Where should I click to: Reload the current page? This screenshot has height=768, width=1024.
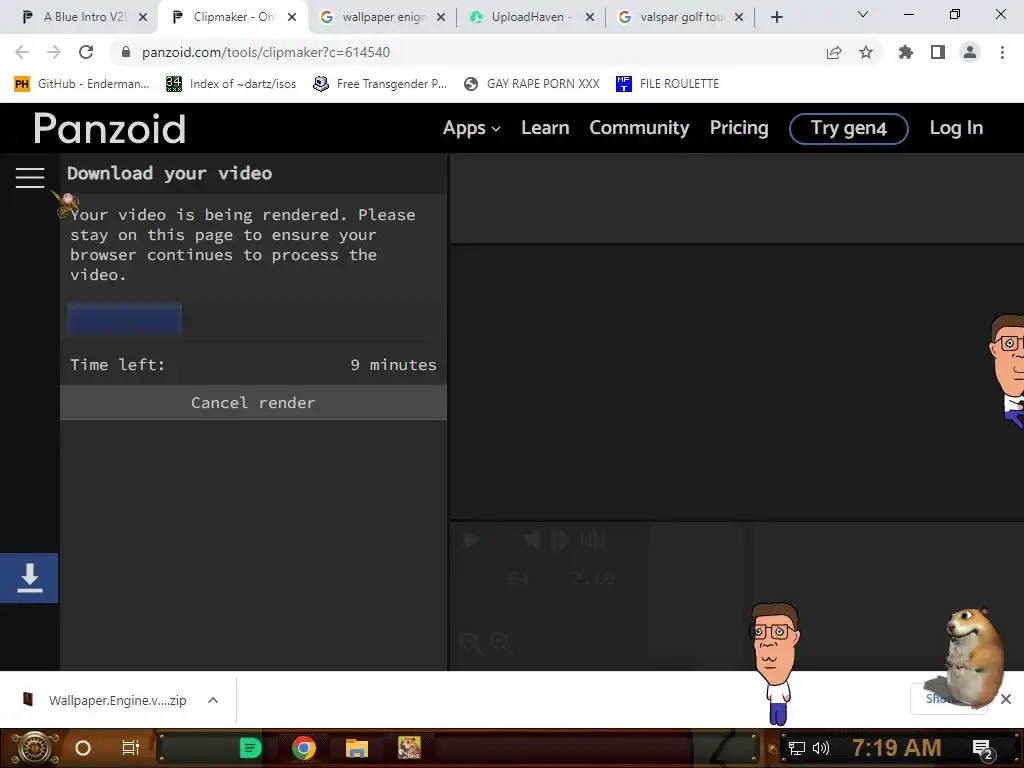(86, 52)
